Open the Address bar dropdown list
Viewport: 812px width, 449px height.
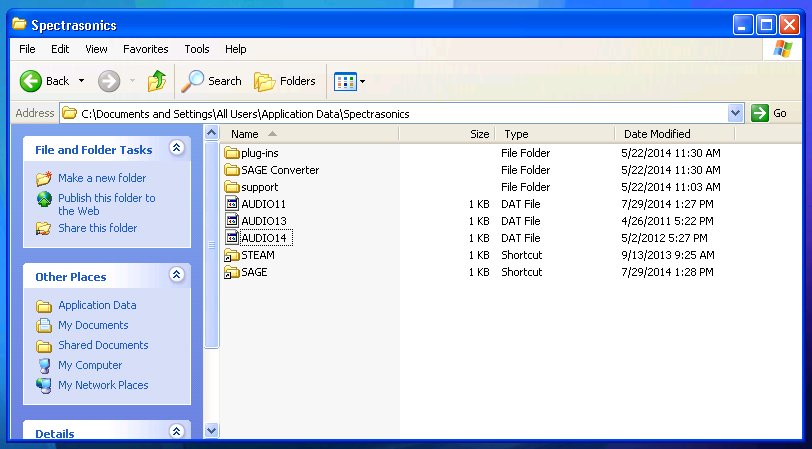pos(735,113)
